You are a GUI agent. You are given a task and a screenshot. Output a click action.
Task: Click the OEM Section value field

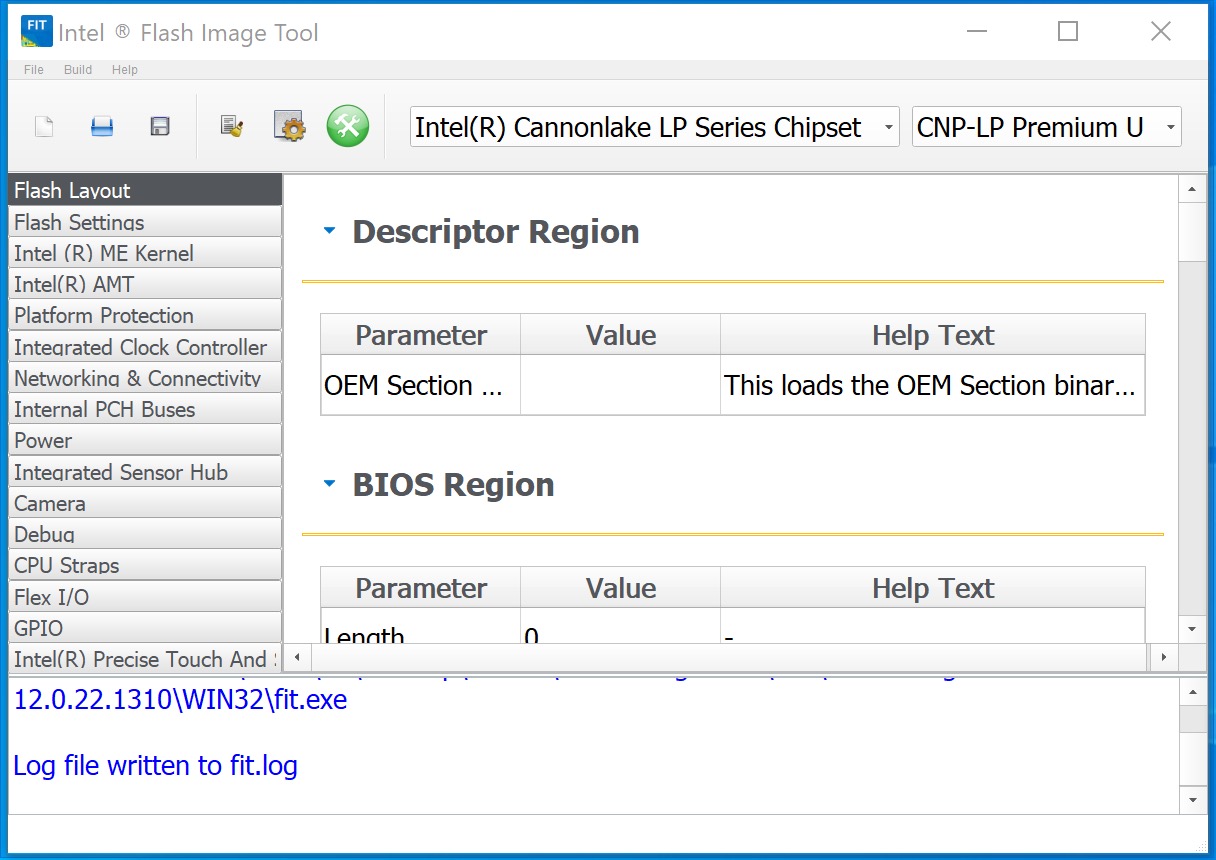pyautogui.click(x=620, y=386)
